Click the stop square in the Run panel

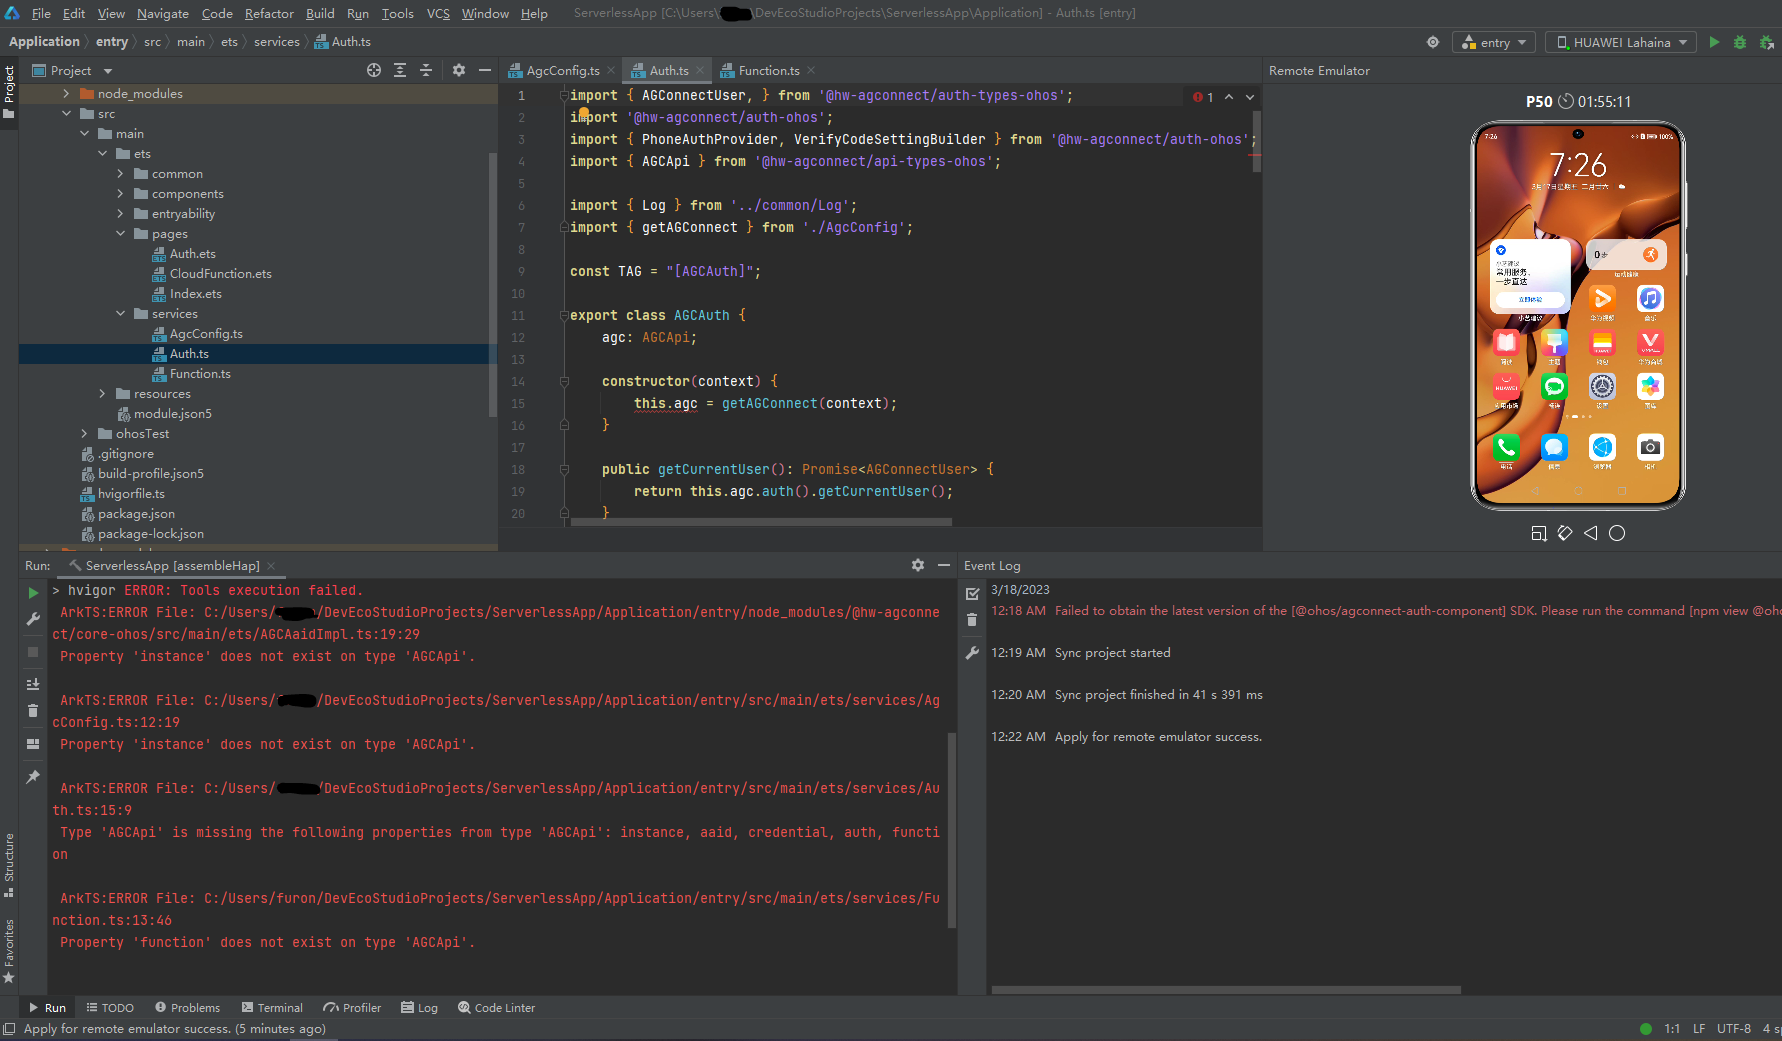pos(33,652)
